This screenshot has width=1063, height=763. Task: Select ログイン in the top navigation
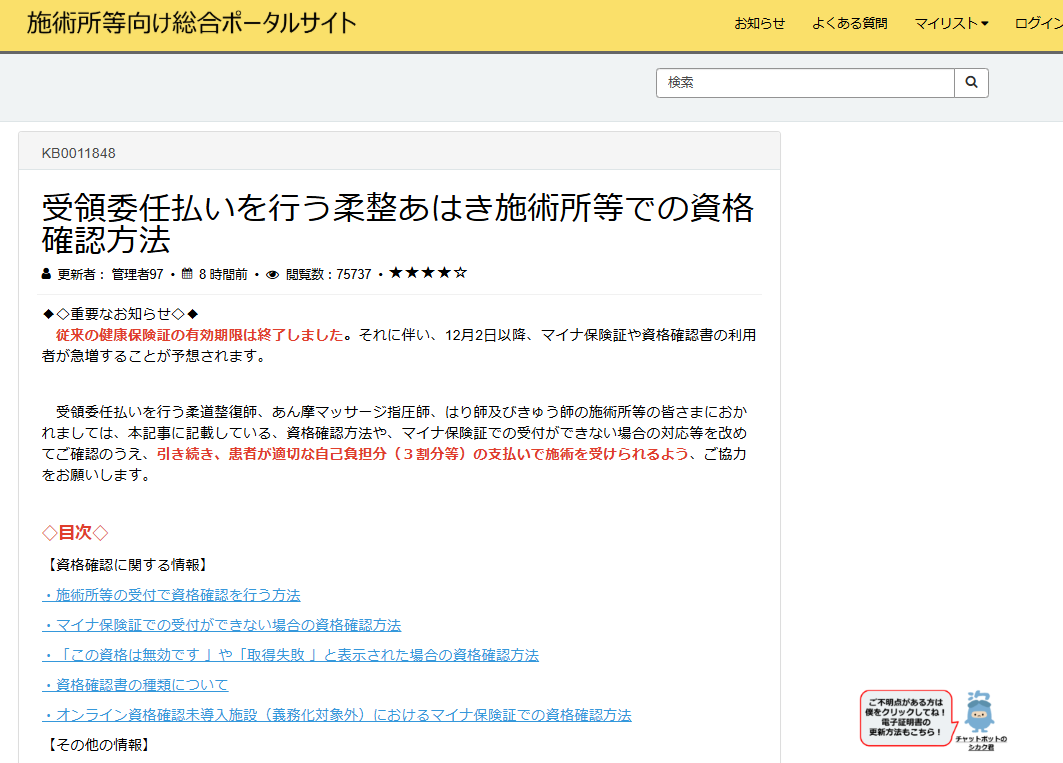pos(1038,24)
